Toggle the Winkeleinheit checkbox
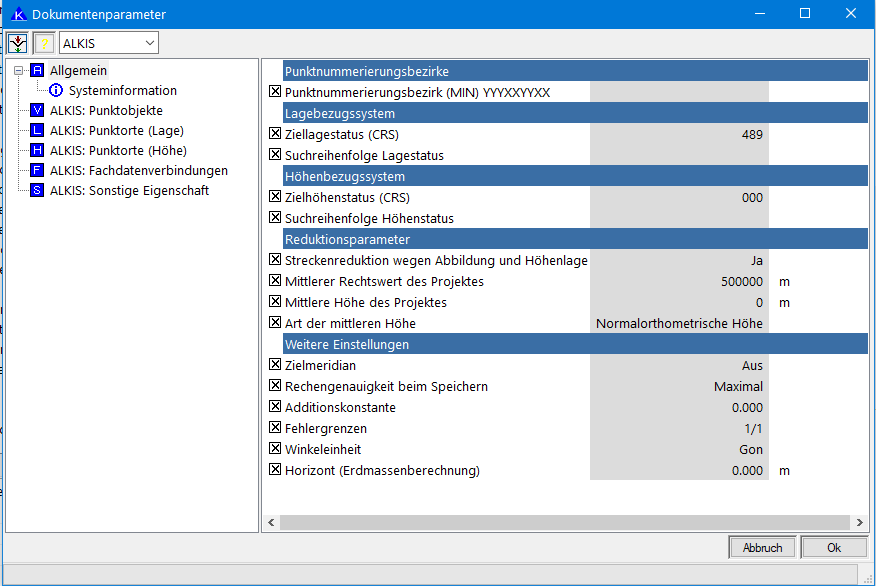This screenshot has height=586, width=876. (x=276, y=450)
